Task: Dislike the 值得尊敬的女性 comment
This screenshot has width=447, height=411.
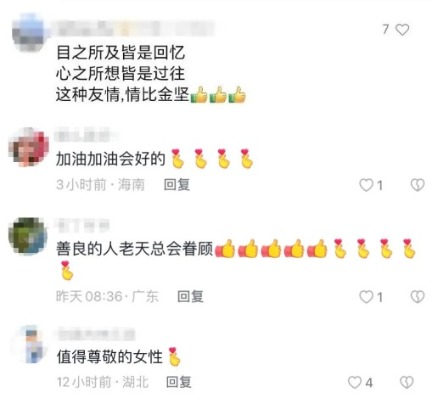Action: tap(407, 382)
